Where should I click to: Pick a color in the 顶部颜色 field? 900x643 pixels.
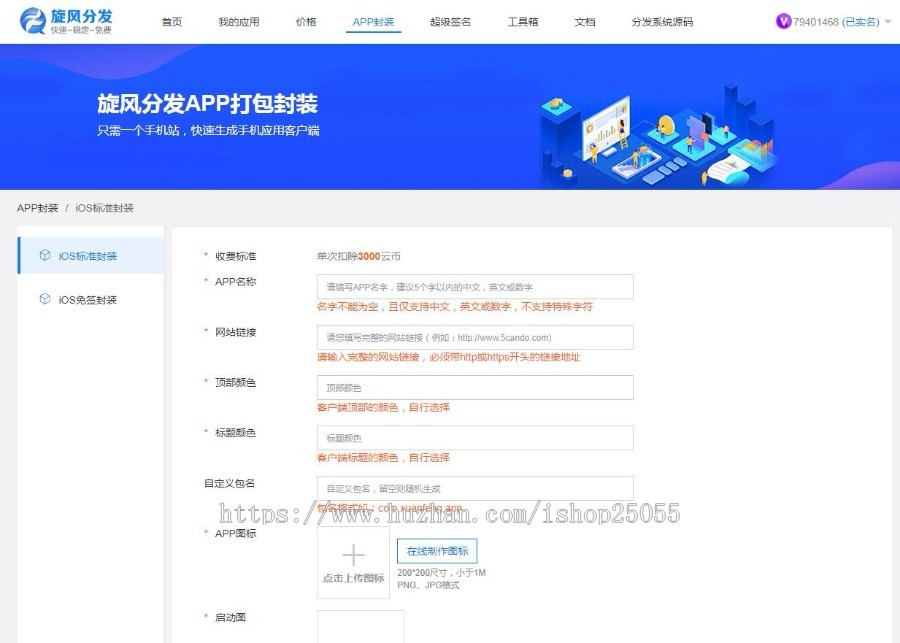[x=475, y=387]
